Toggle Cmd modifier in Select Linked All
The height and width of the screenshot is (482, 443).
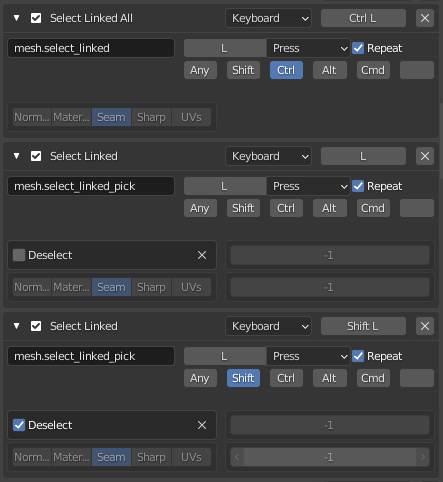373,70
